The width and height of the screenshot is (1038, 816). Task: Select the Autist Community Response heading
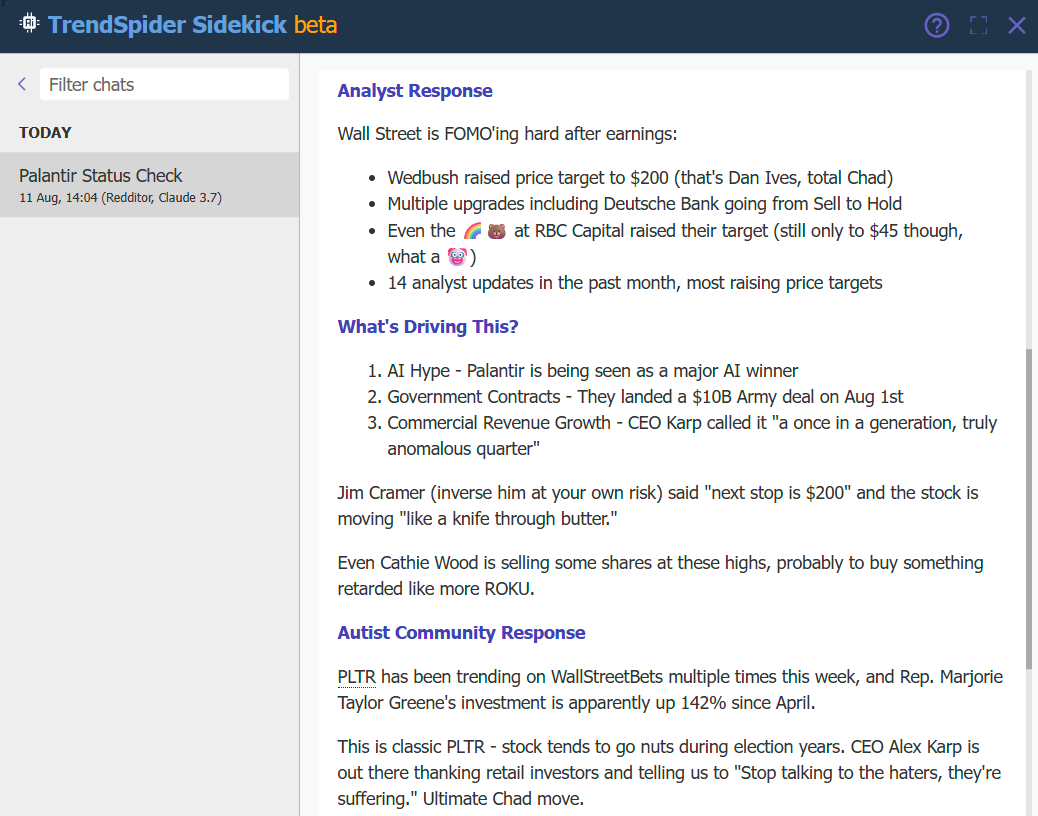click(x=461, y=633)
